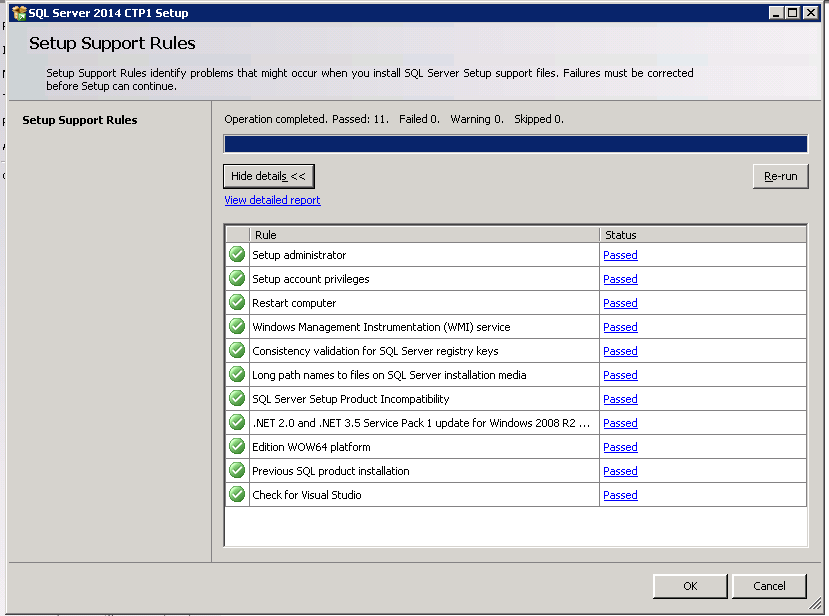The width and height of the screenshot is (829, 616).
Task: Click the completed blue progress bar
Action: (x=515, y=144)
